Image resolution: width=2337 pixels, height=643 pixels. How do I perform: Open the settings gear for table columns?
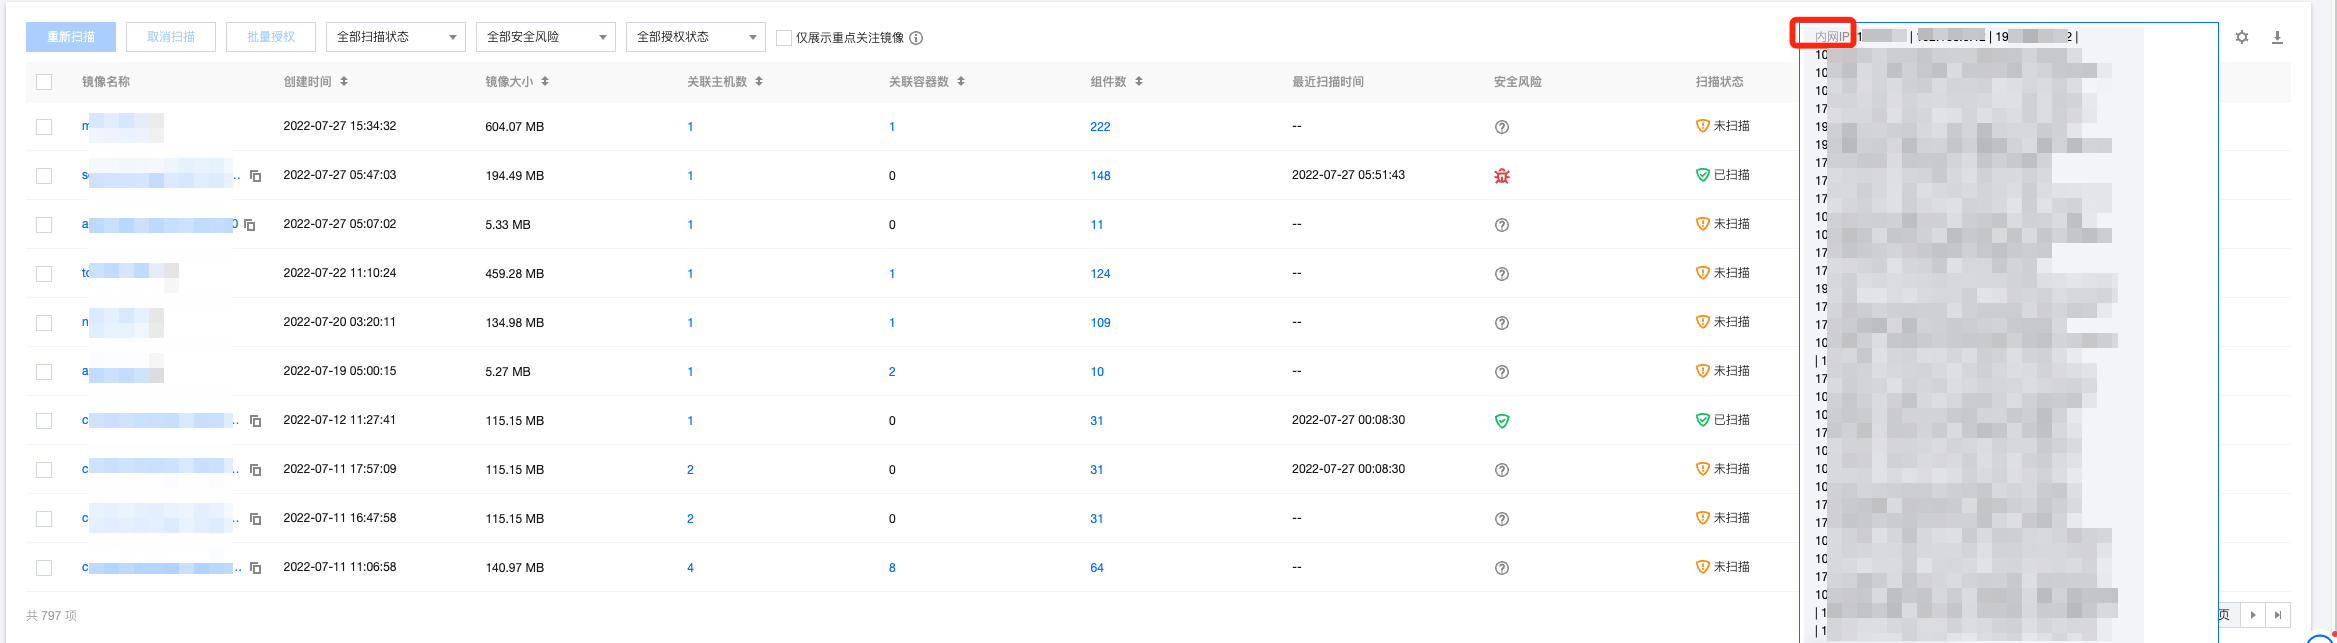coord(2242,37)
